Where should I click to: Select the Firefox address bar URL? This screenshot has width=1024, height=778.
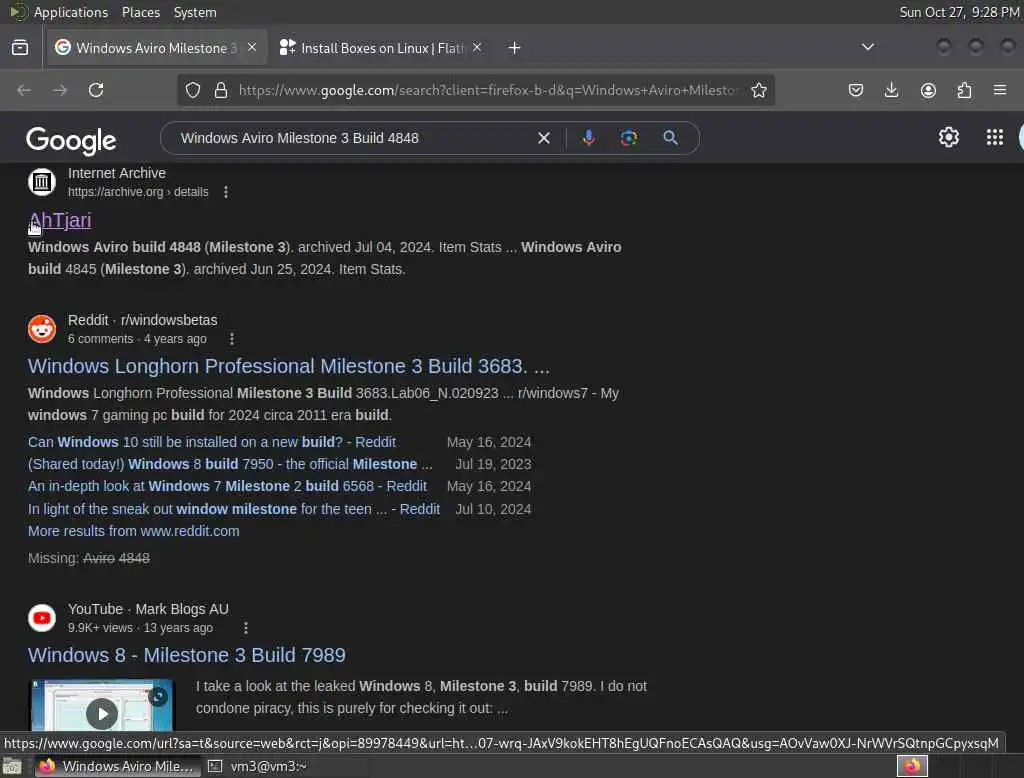click(488, 90)
